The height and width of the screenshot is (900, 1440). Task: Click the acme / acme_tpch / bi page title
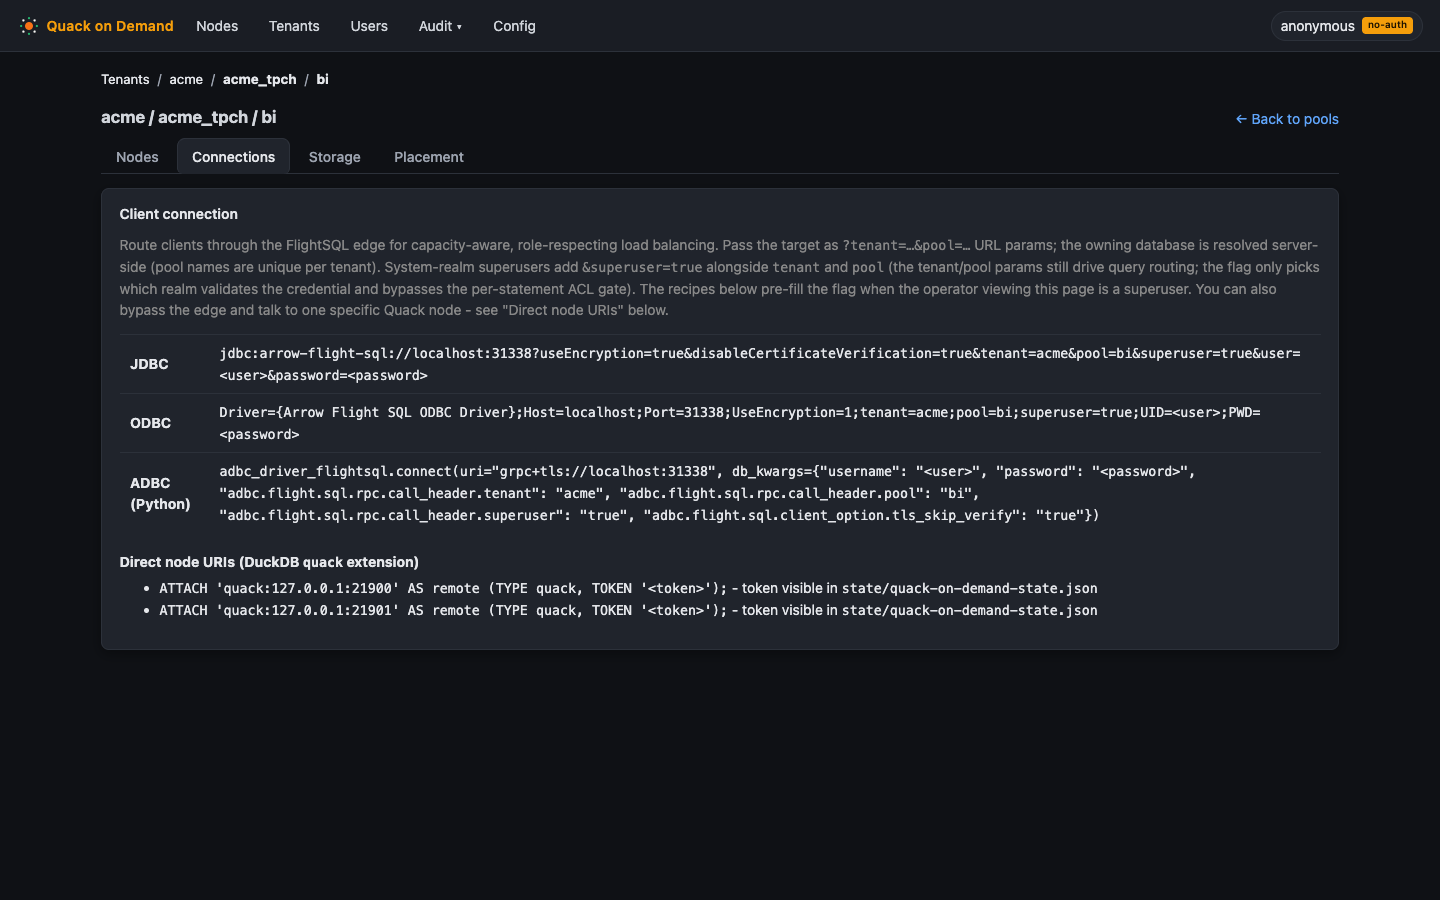tap(189, 117)
